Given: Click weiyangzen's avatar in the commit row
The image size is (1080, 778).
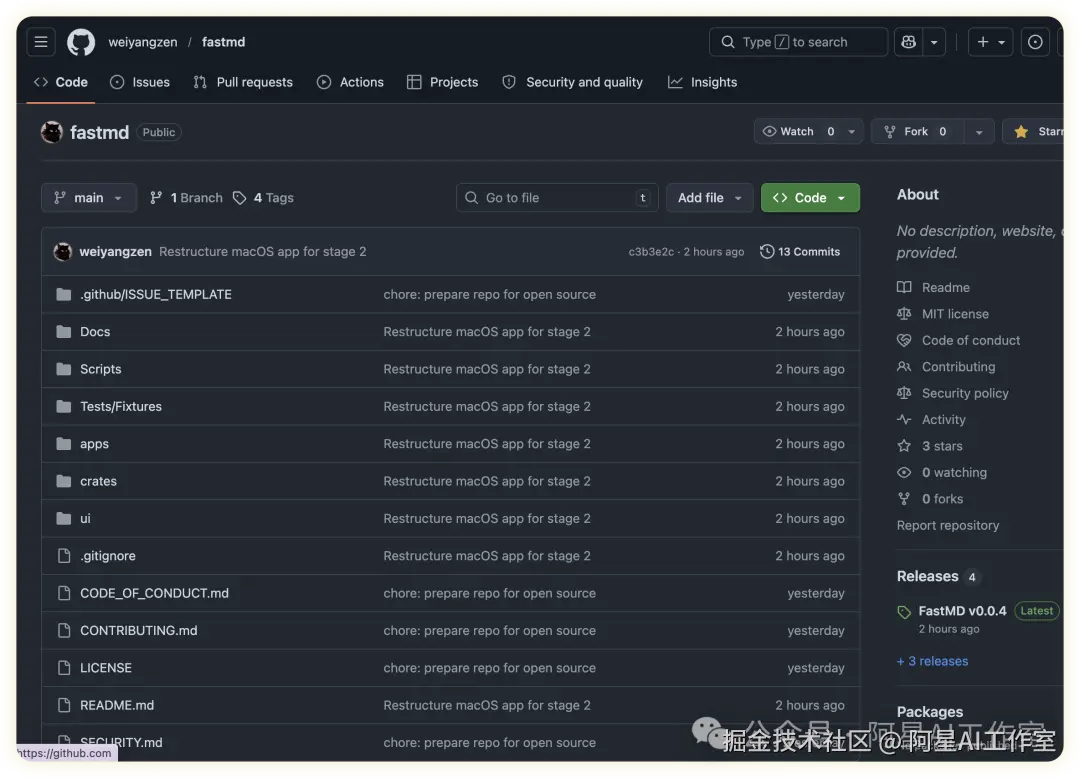Looking at the screenshot, I should (63, 252).
